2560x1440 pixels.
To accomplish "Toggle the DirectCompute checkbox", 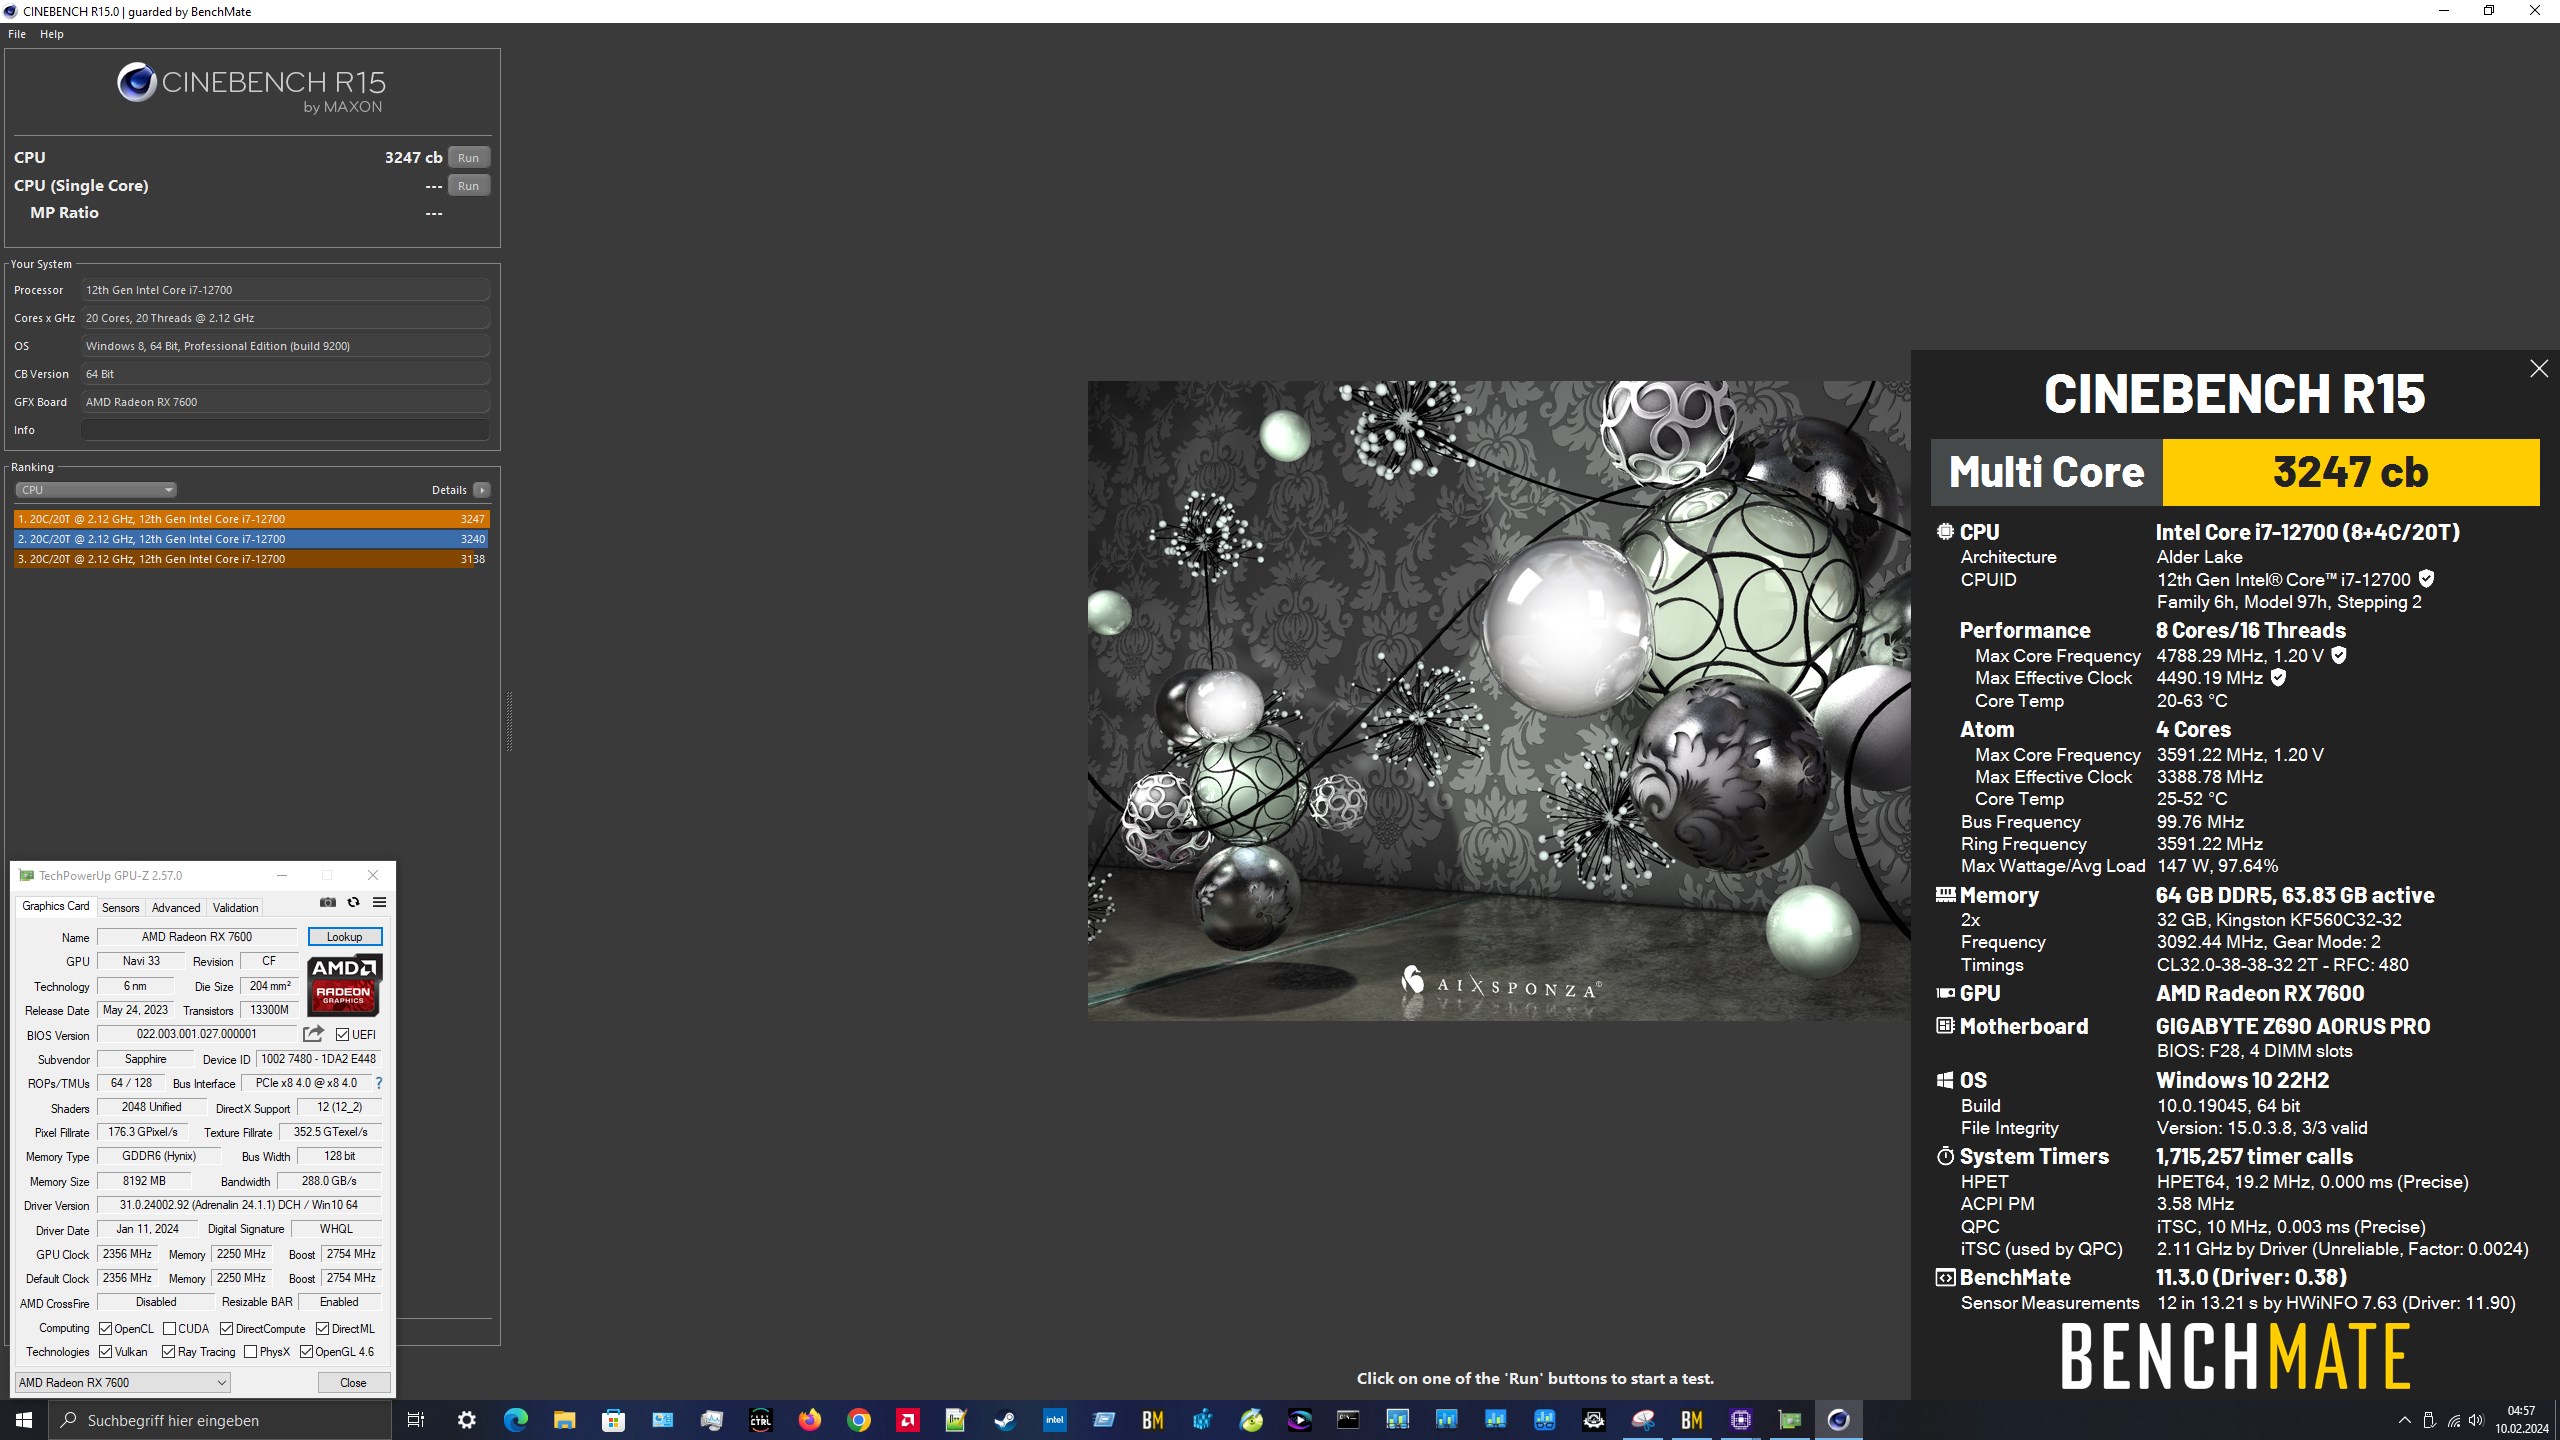I will [x=226, y=1329].
